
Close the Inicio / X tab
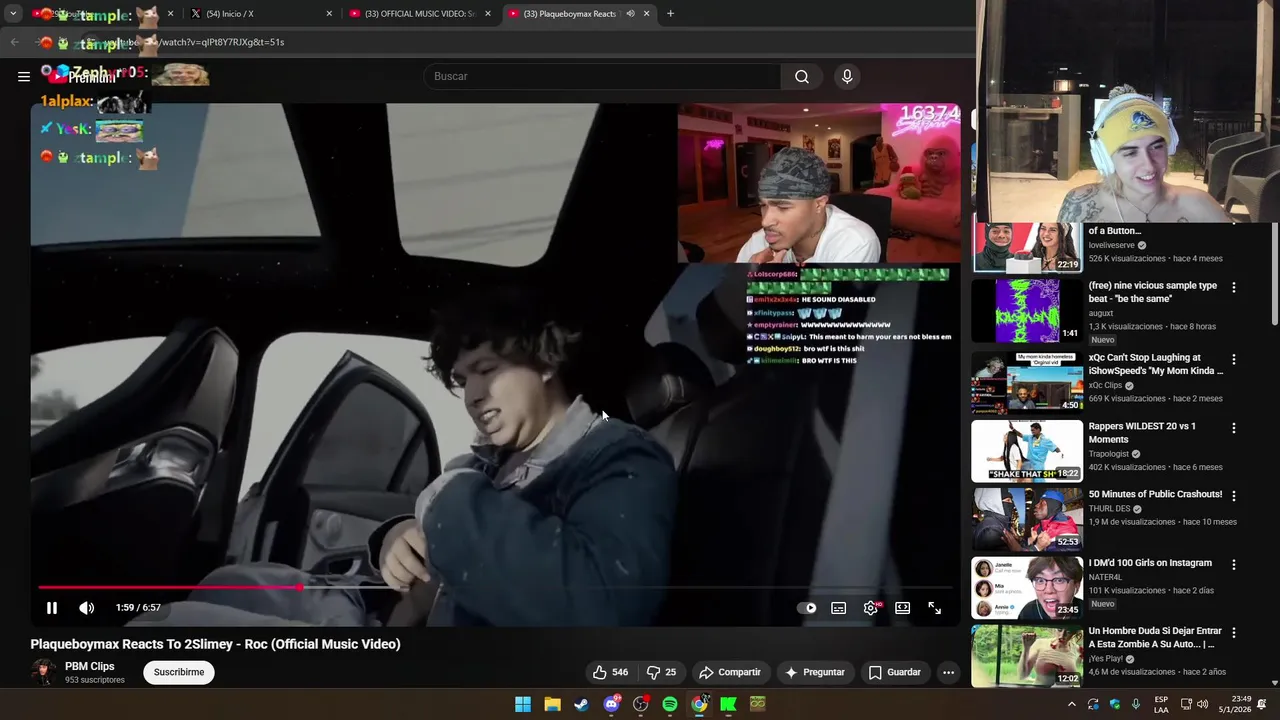[x=329, y=14]
